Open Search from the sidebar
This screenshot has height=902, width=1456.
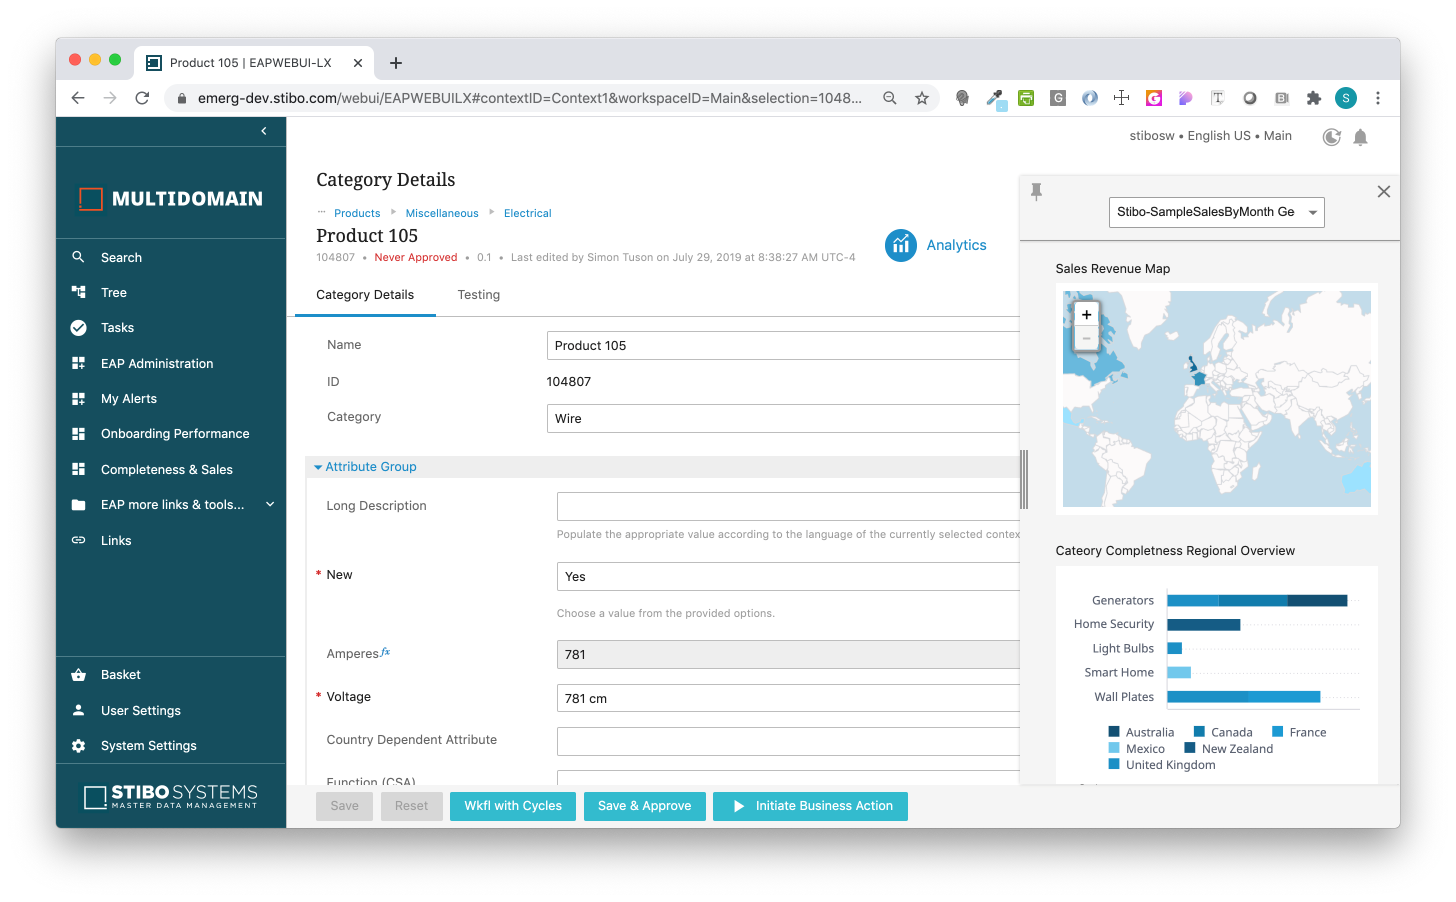tap(120, 257)
